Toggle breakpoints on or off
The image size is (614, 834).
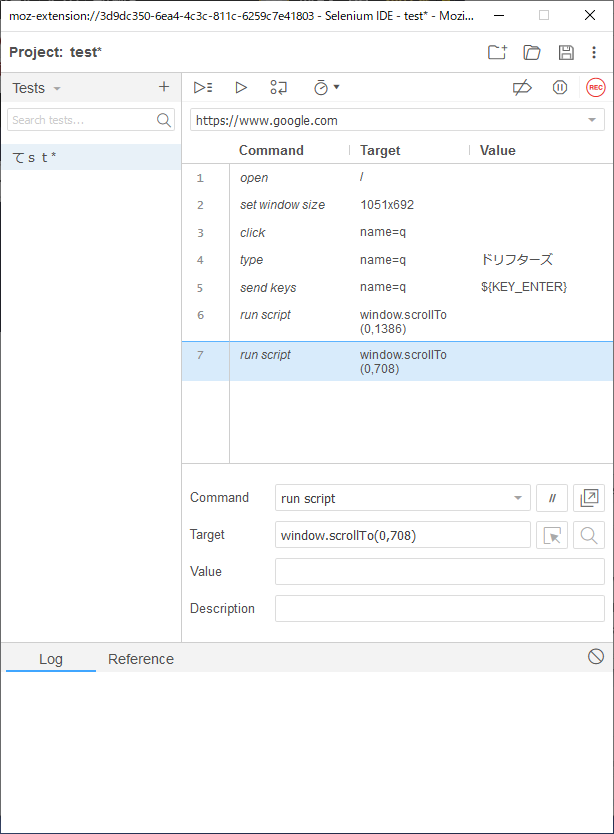[x=522, y=88]
